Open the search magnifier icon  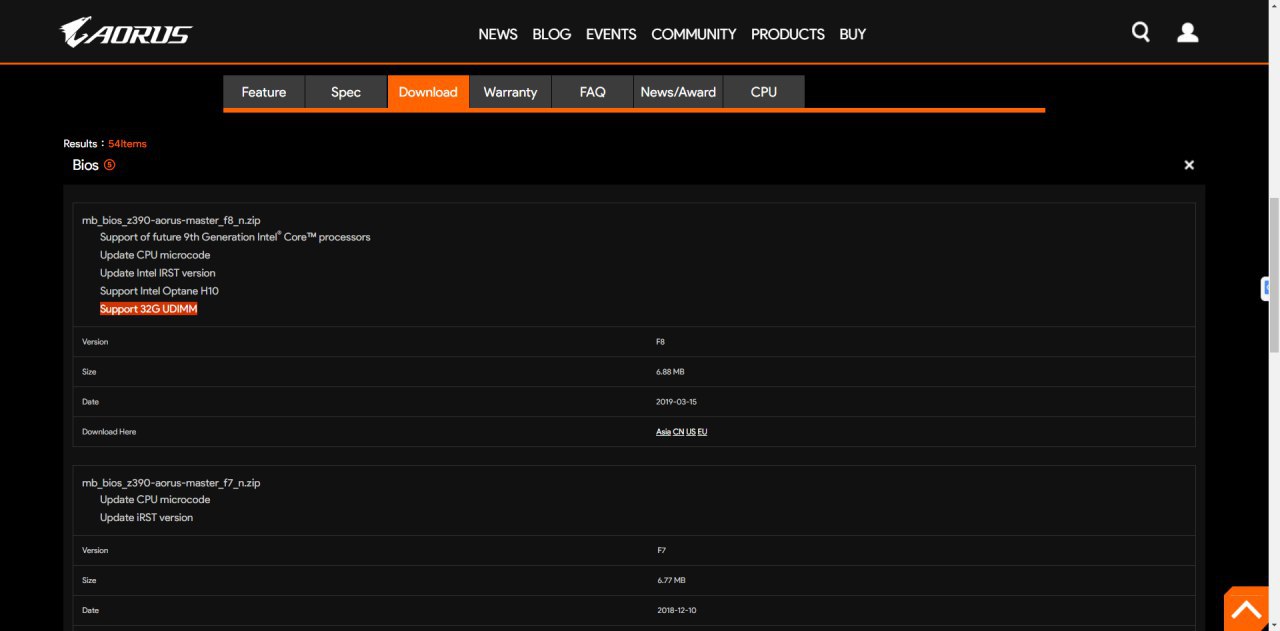(x=1141, y=32)
